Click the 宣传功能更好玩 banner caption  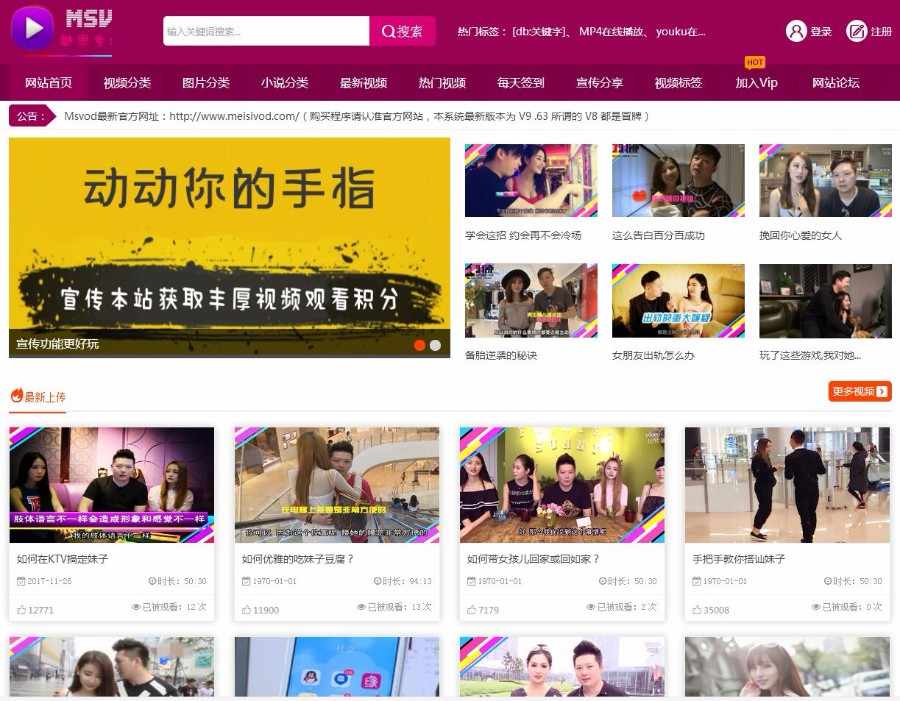tap(57, 344)
